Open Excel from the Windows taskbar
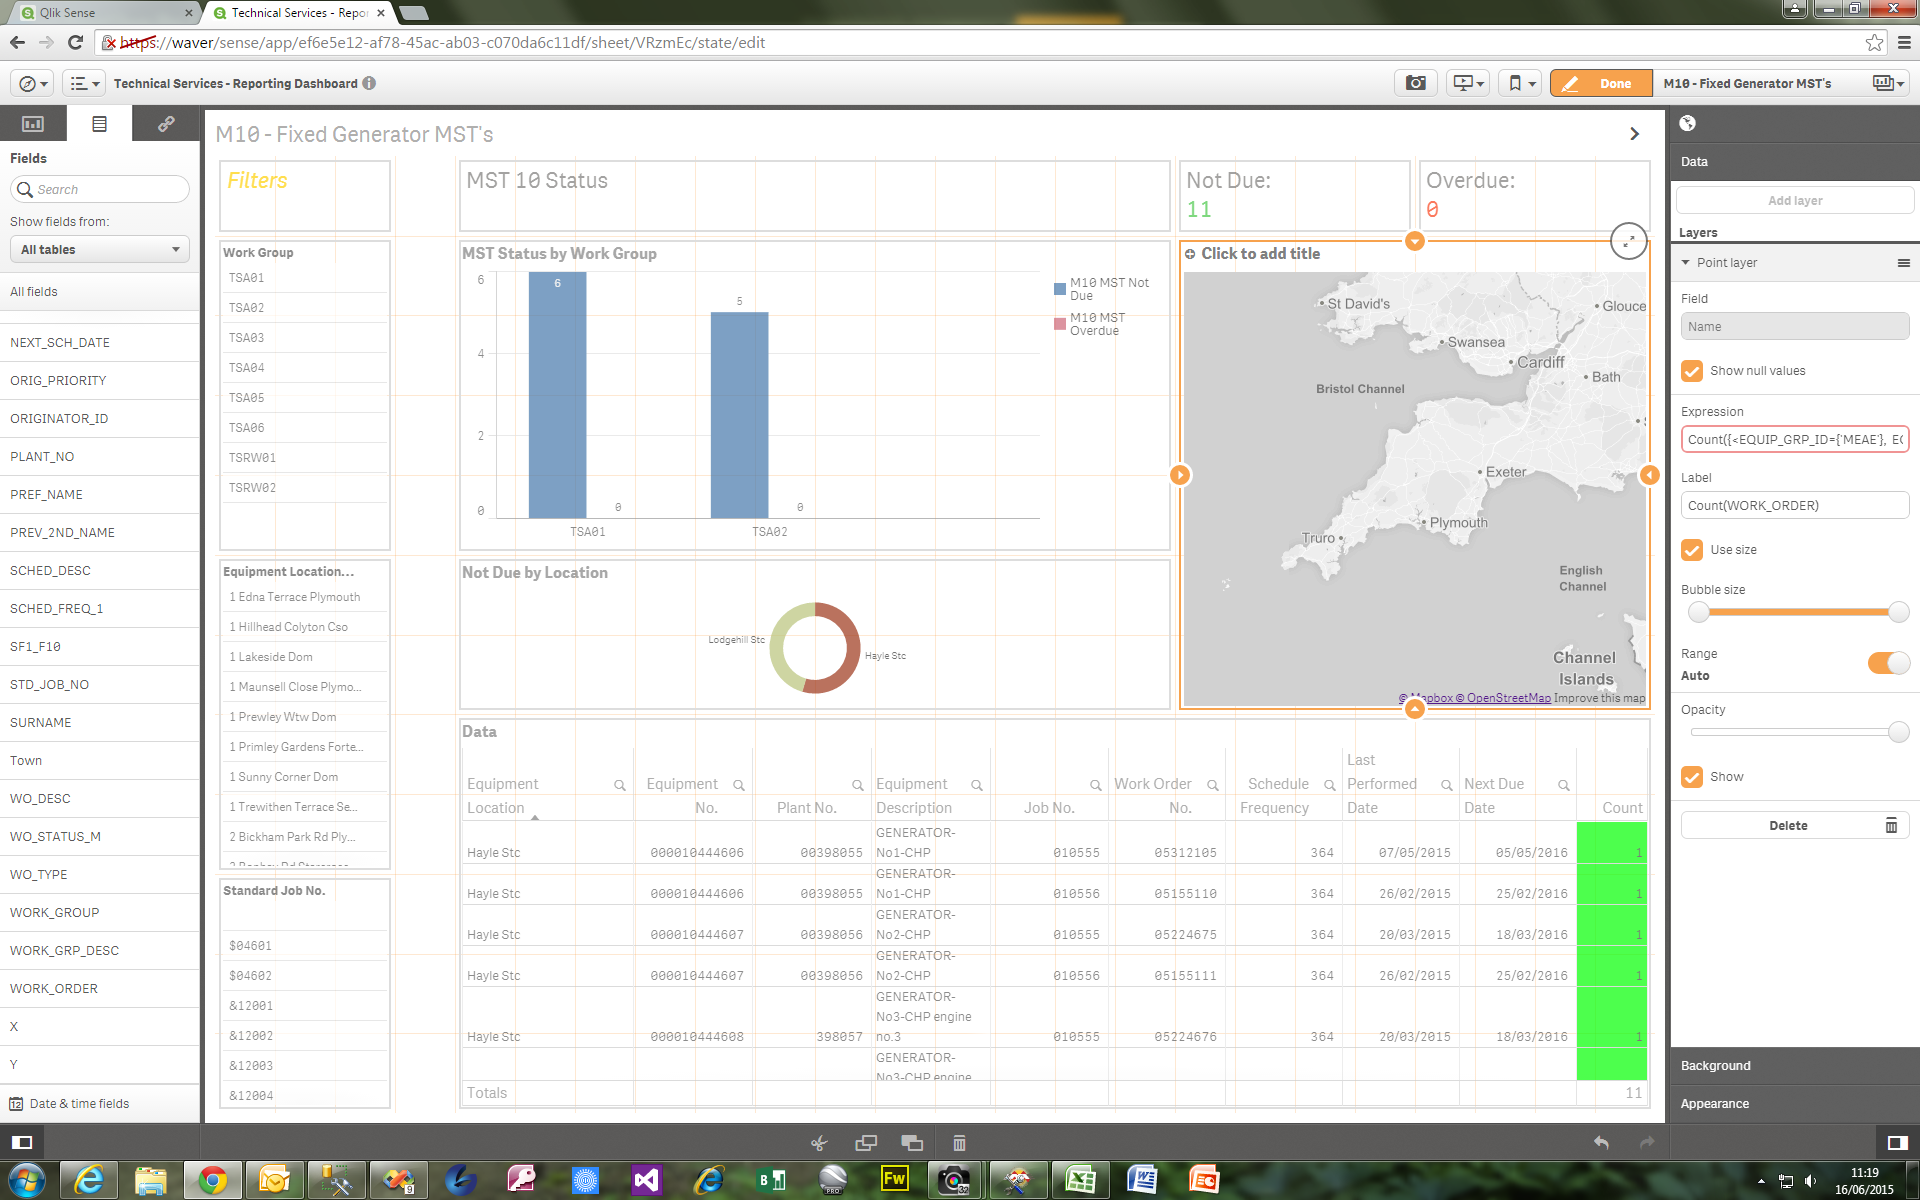 (x=1080, y=1181)
